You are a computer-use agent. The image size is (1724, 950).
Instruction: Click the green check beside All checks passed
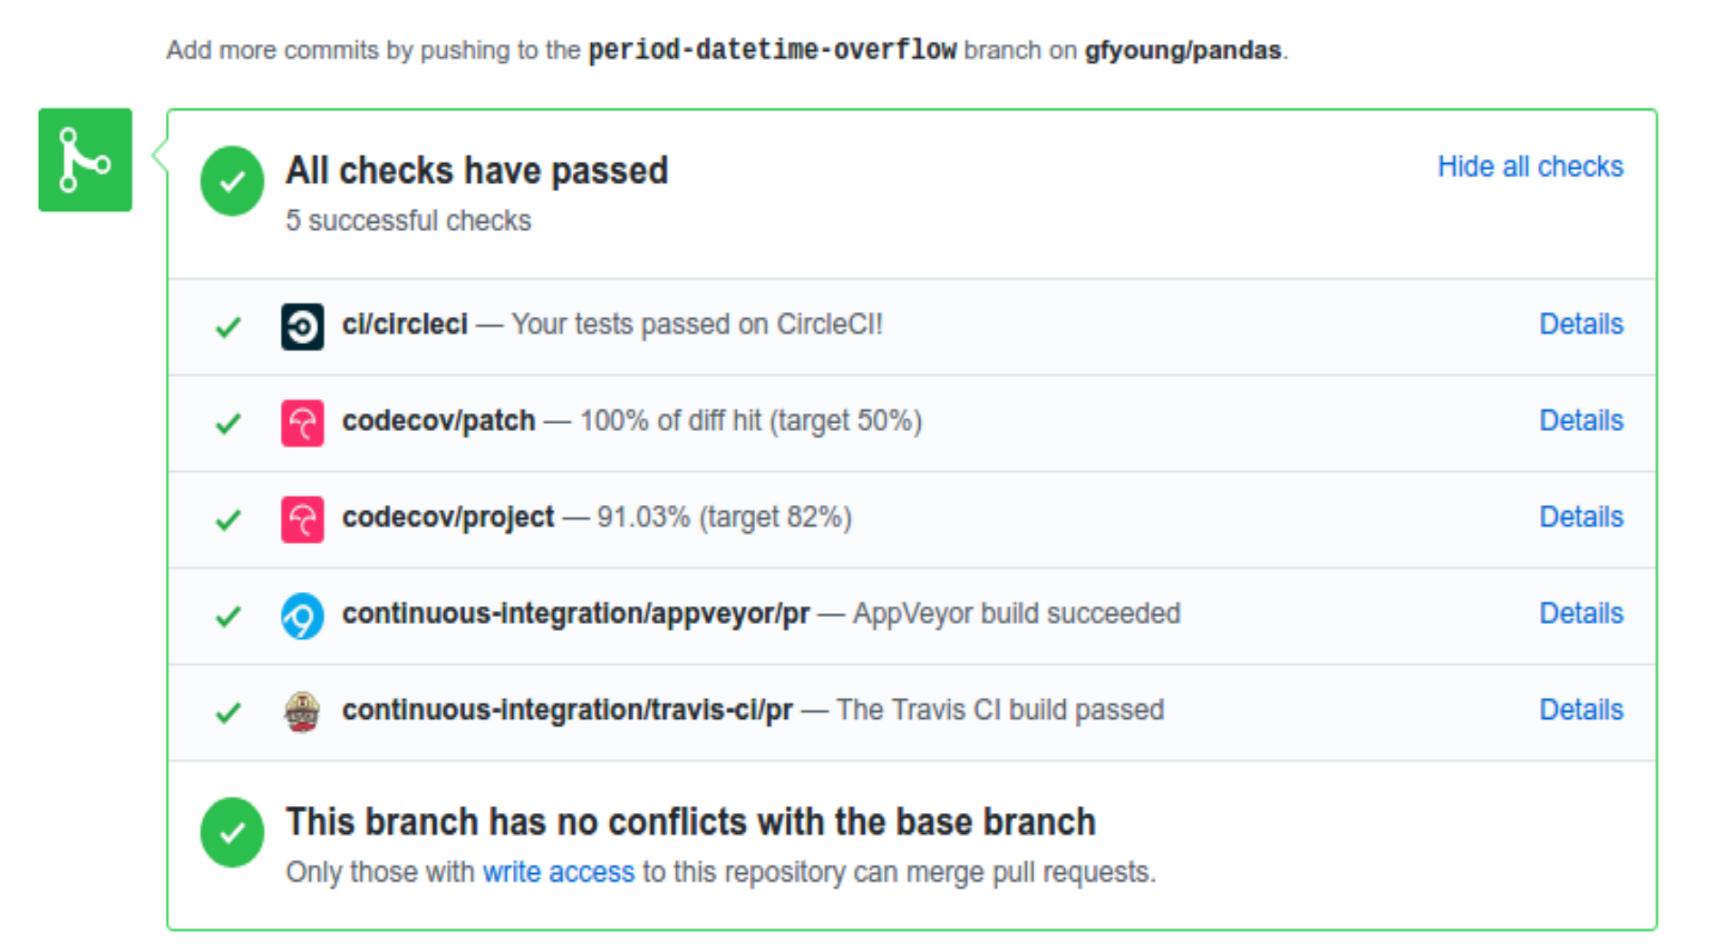click(232, 181)
